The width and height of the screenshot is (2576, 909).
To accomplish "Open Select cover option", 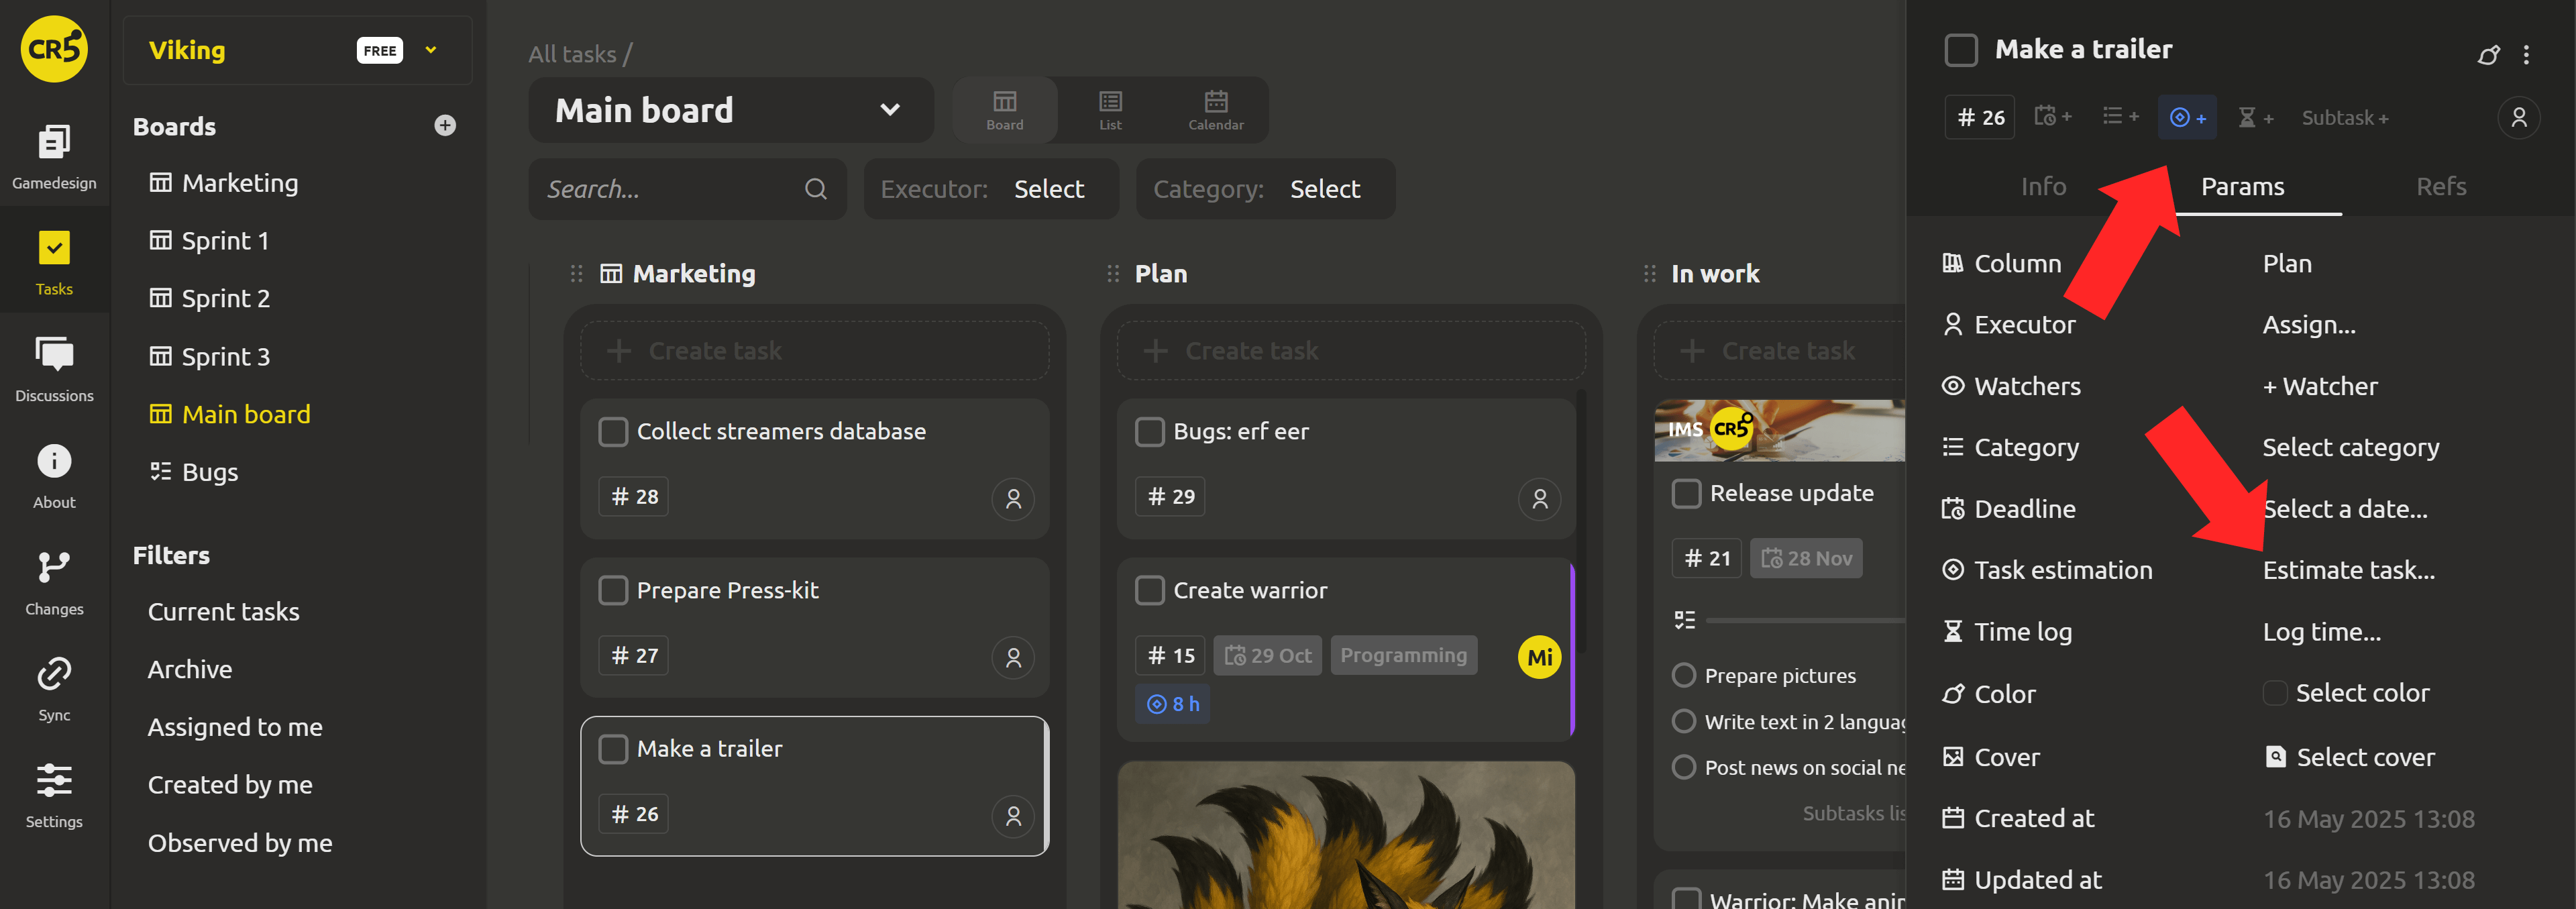I will pyautogui.click(x=2350, y=757).
